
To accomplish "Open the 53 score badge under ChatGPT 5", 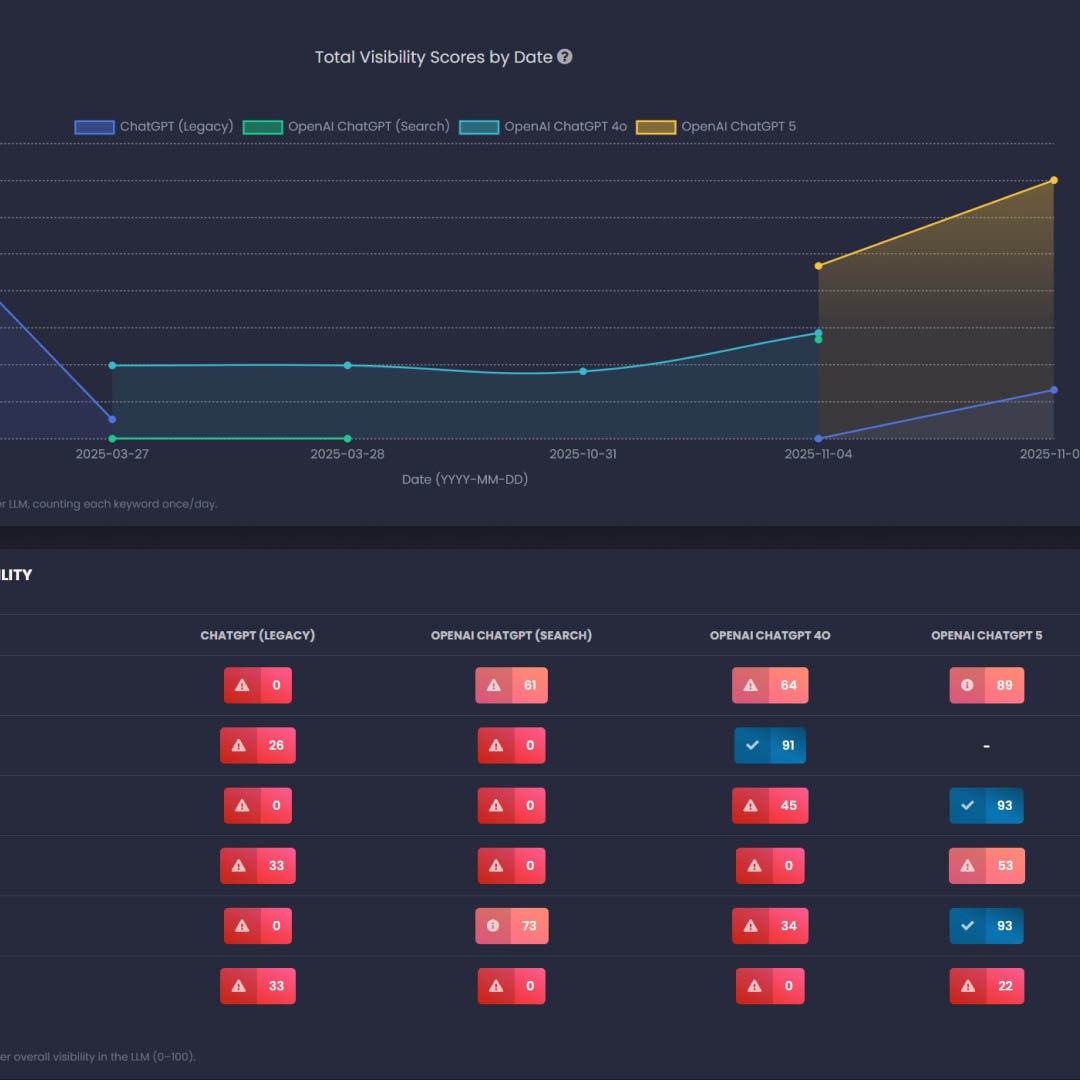I will (x=986, y=866).
